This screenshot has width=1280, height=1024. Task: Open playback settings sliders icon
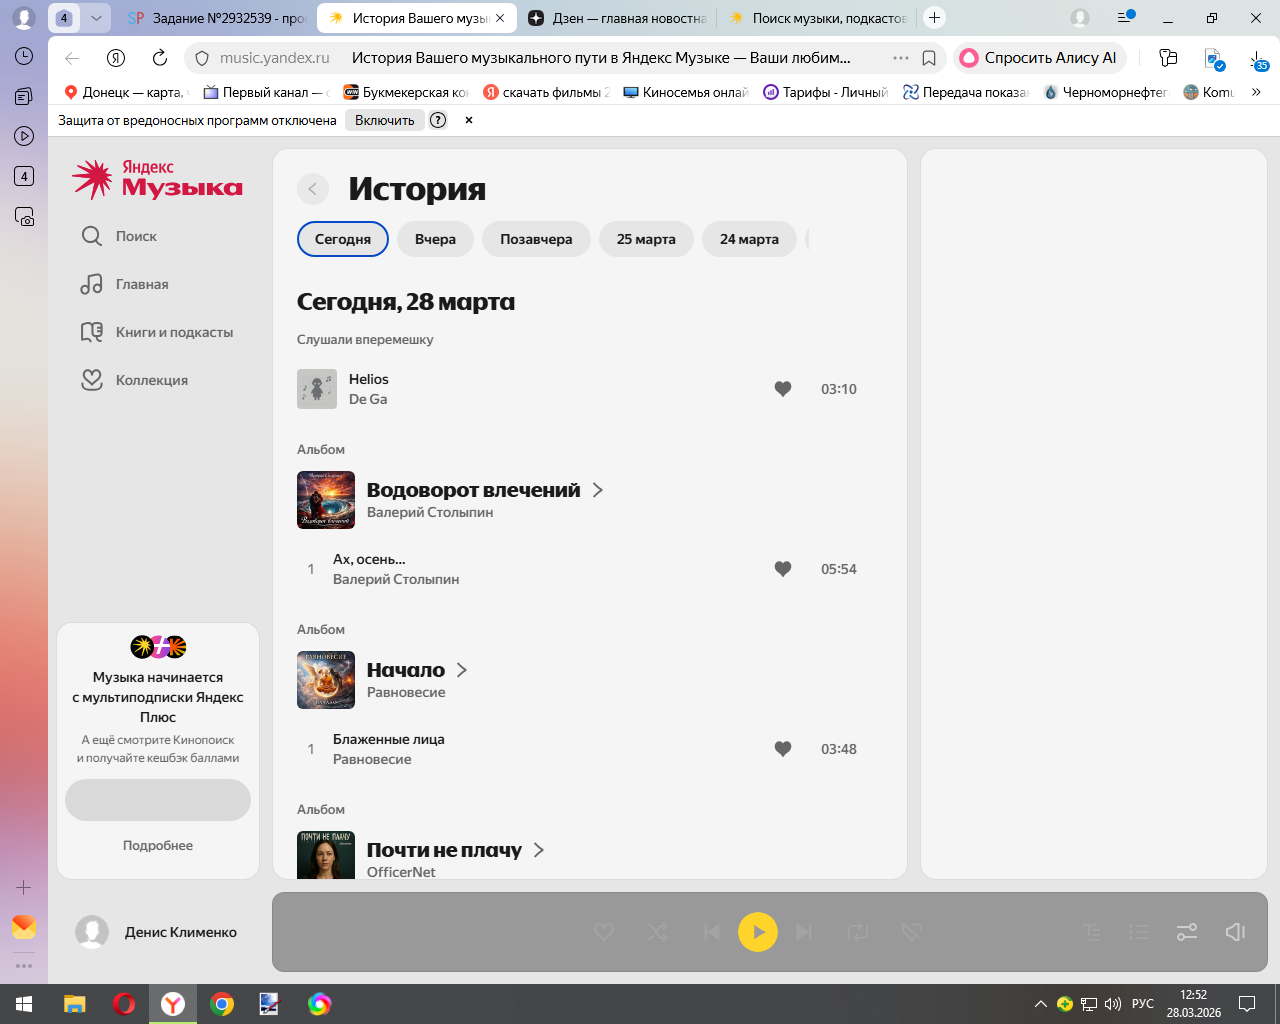(1187, 932)
